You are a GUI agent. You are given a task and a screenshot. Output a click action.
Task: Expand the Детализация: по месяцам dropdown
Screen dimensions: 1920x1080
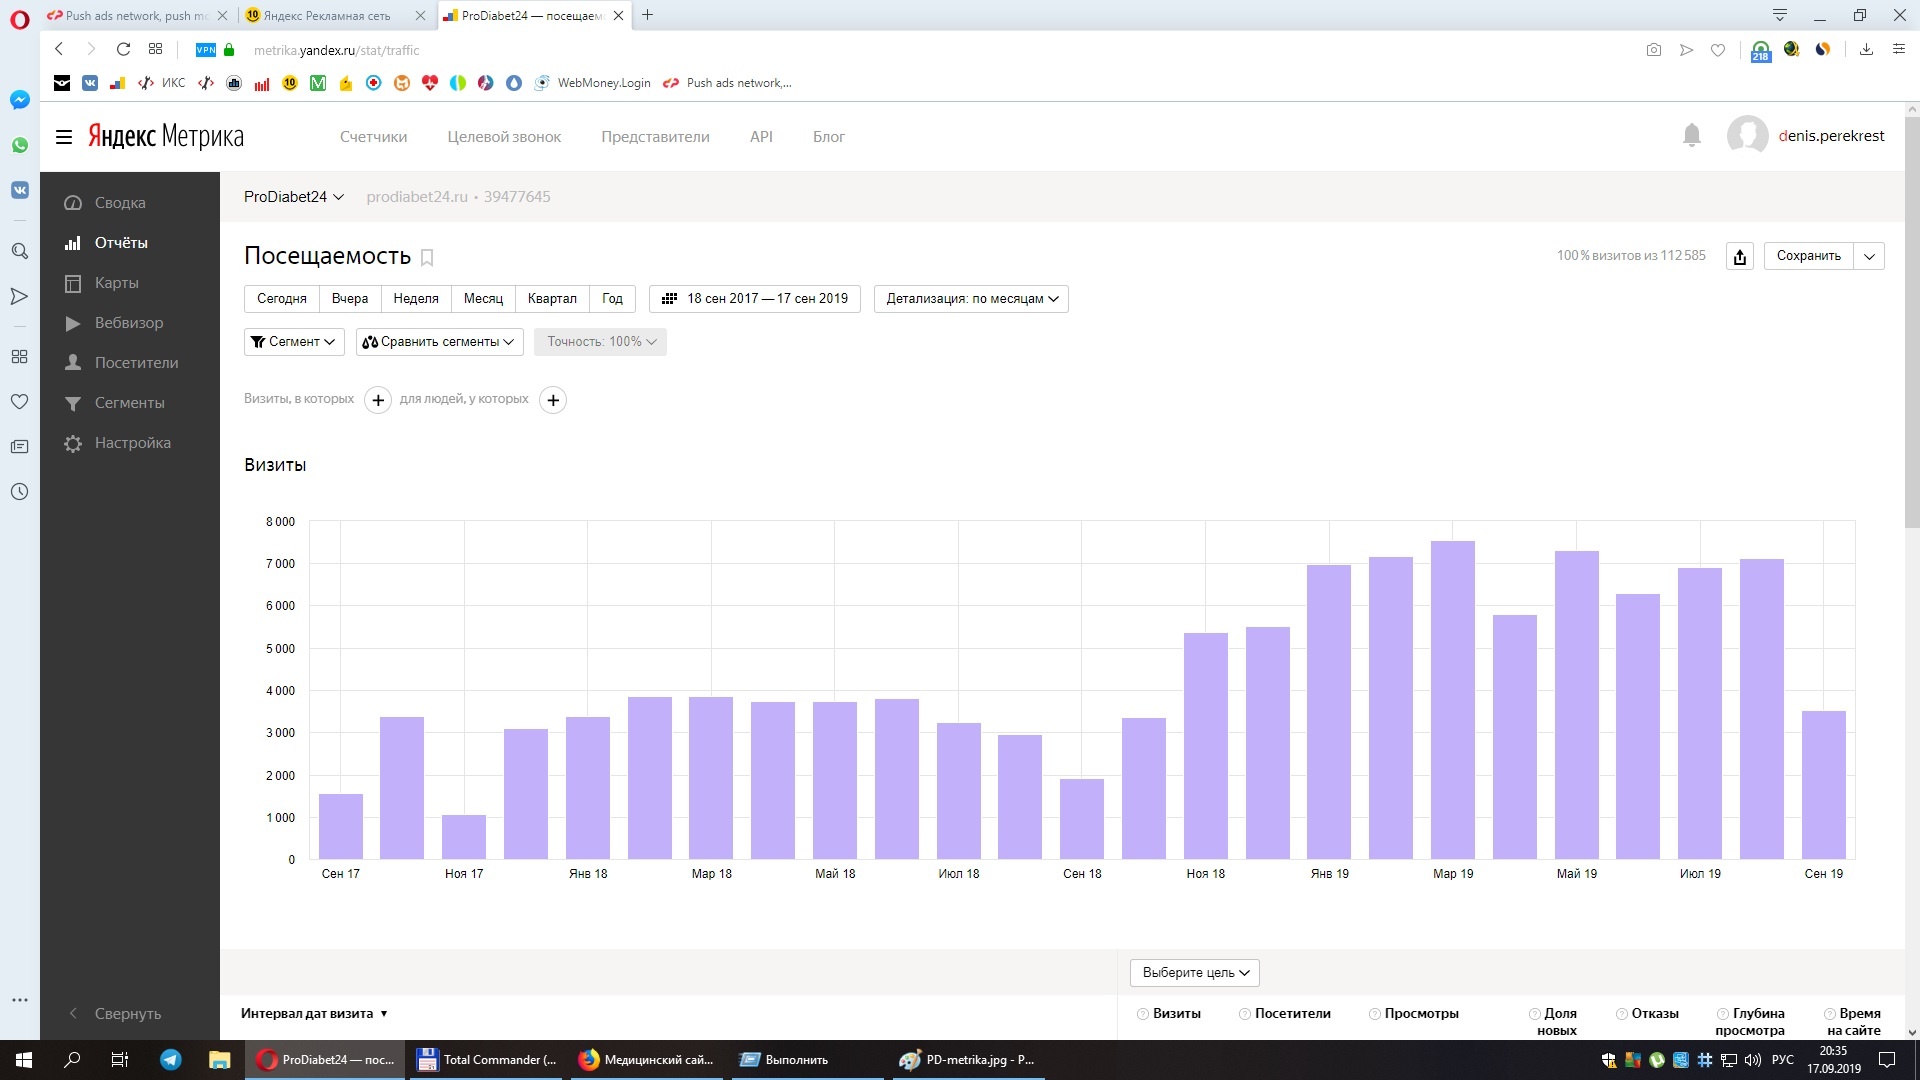[971, 299]
